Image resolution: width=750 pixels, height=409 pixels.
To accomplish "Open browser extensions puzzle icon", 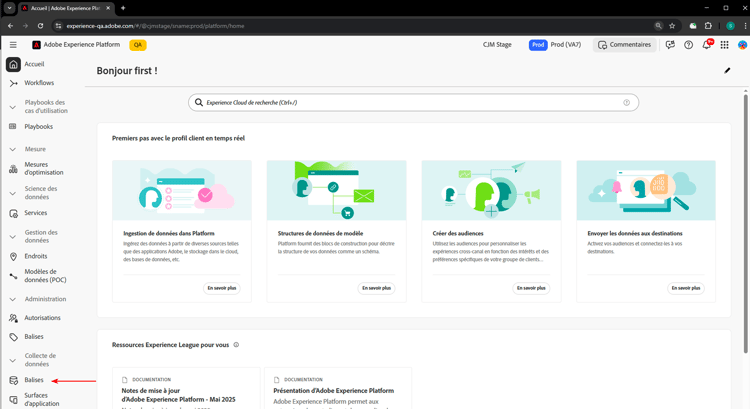I will pyautogui.click(x=708, y=26).
